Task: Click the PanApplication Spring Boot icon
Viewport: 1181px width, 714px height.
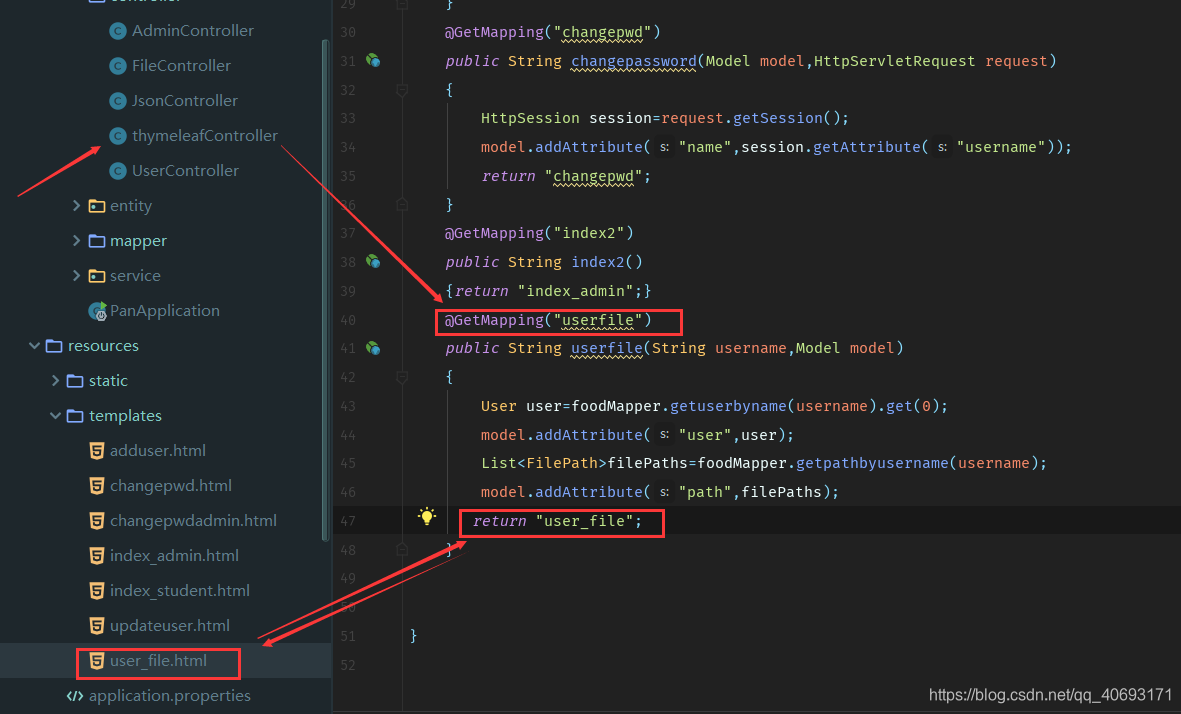Action: tap(97, 311)
